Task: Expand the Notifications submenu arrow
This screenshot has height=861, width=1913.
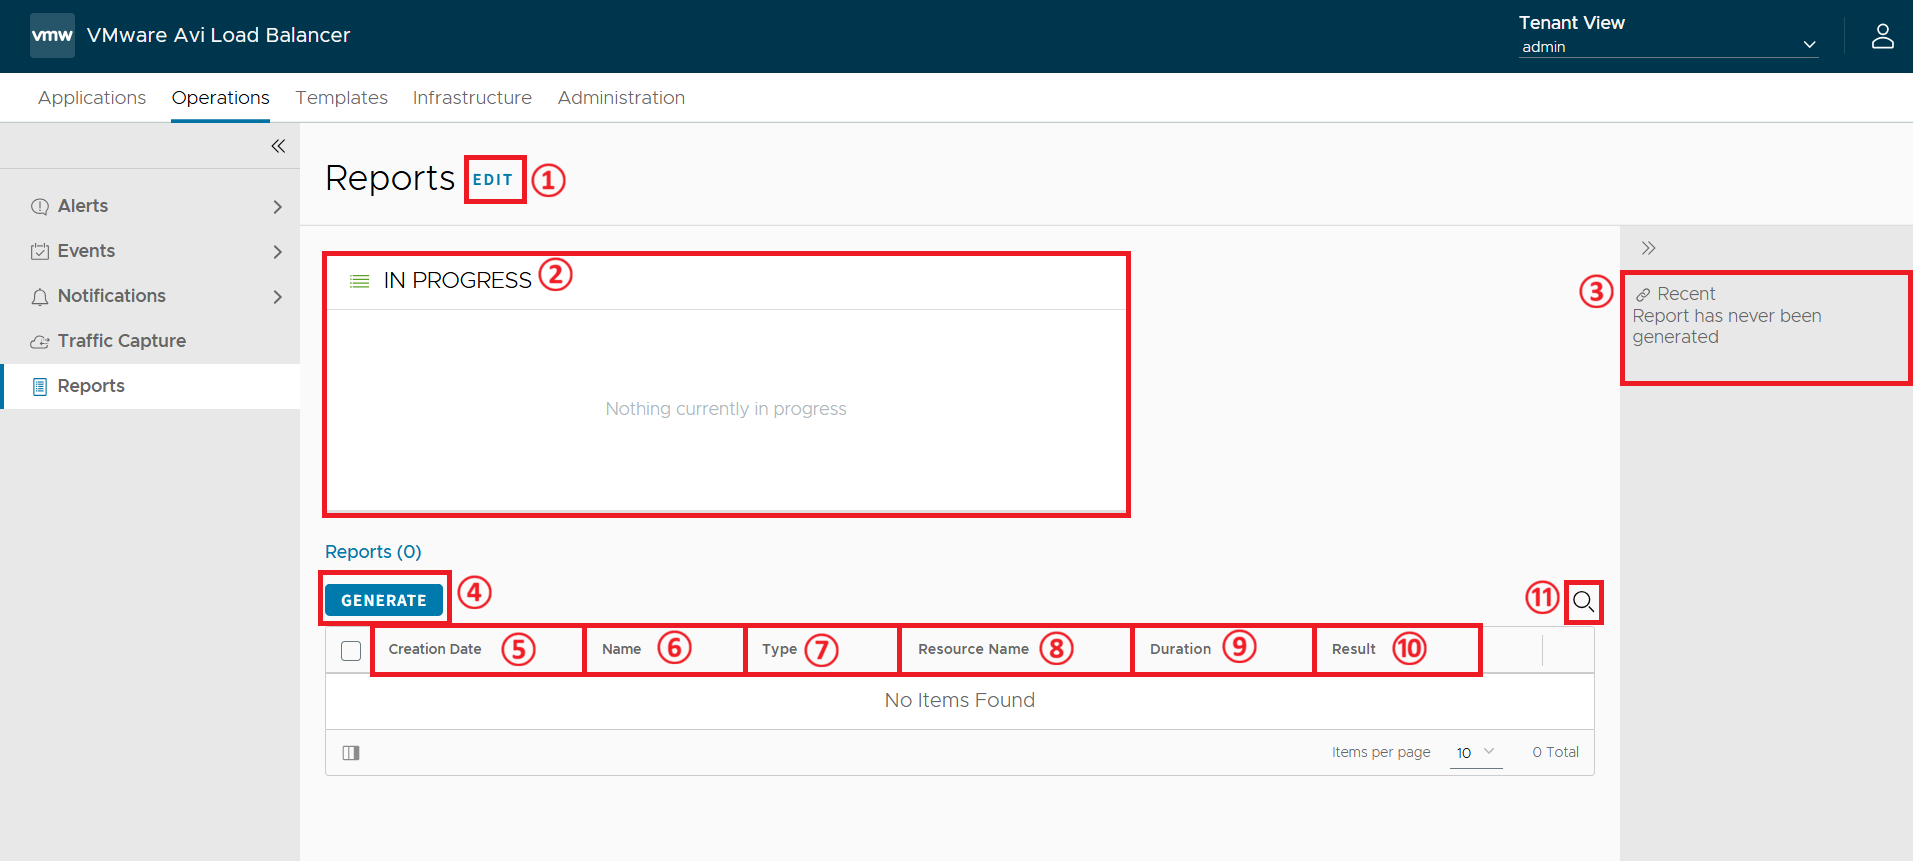Action: pos(278,297)
